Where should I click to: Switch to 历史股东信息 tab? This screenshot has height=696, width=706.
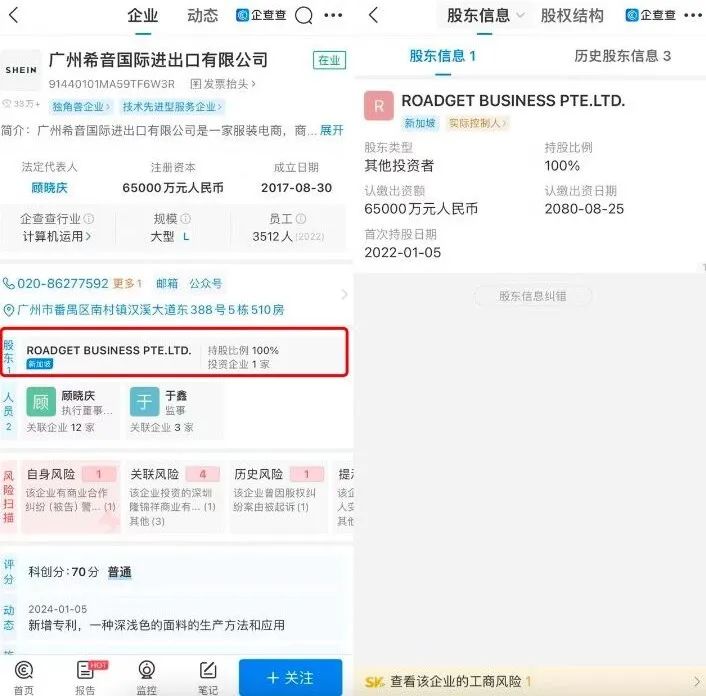pos(622,56)
